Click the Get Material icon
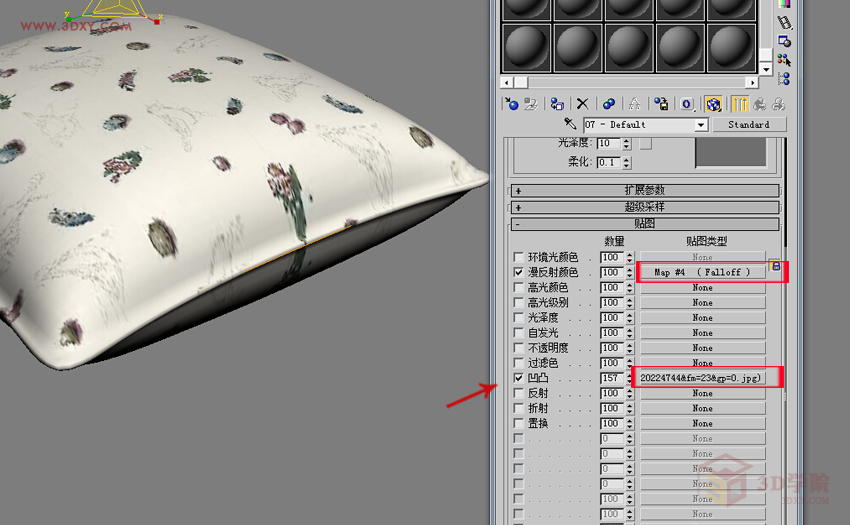The height and width of the screenshot is (525, 850). point(511,104)
